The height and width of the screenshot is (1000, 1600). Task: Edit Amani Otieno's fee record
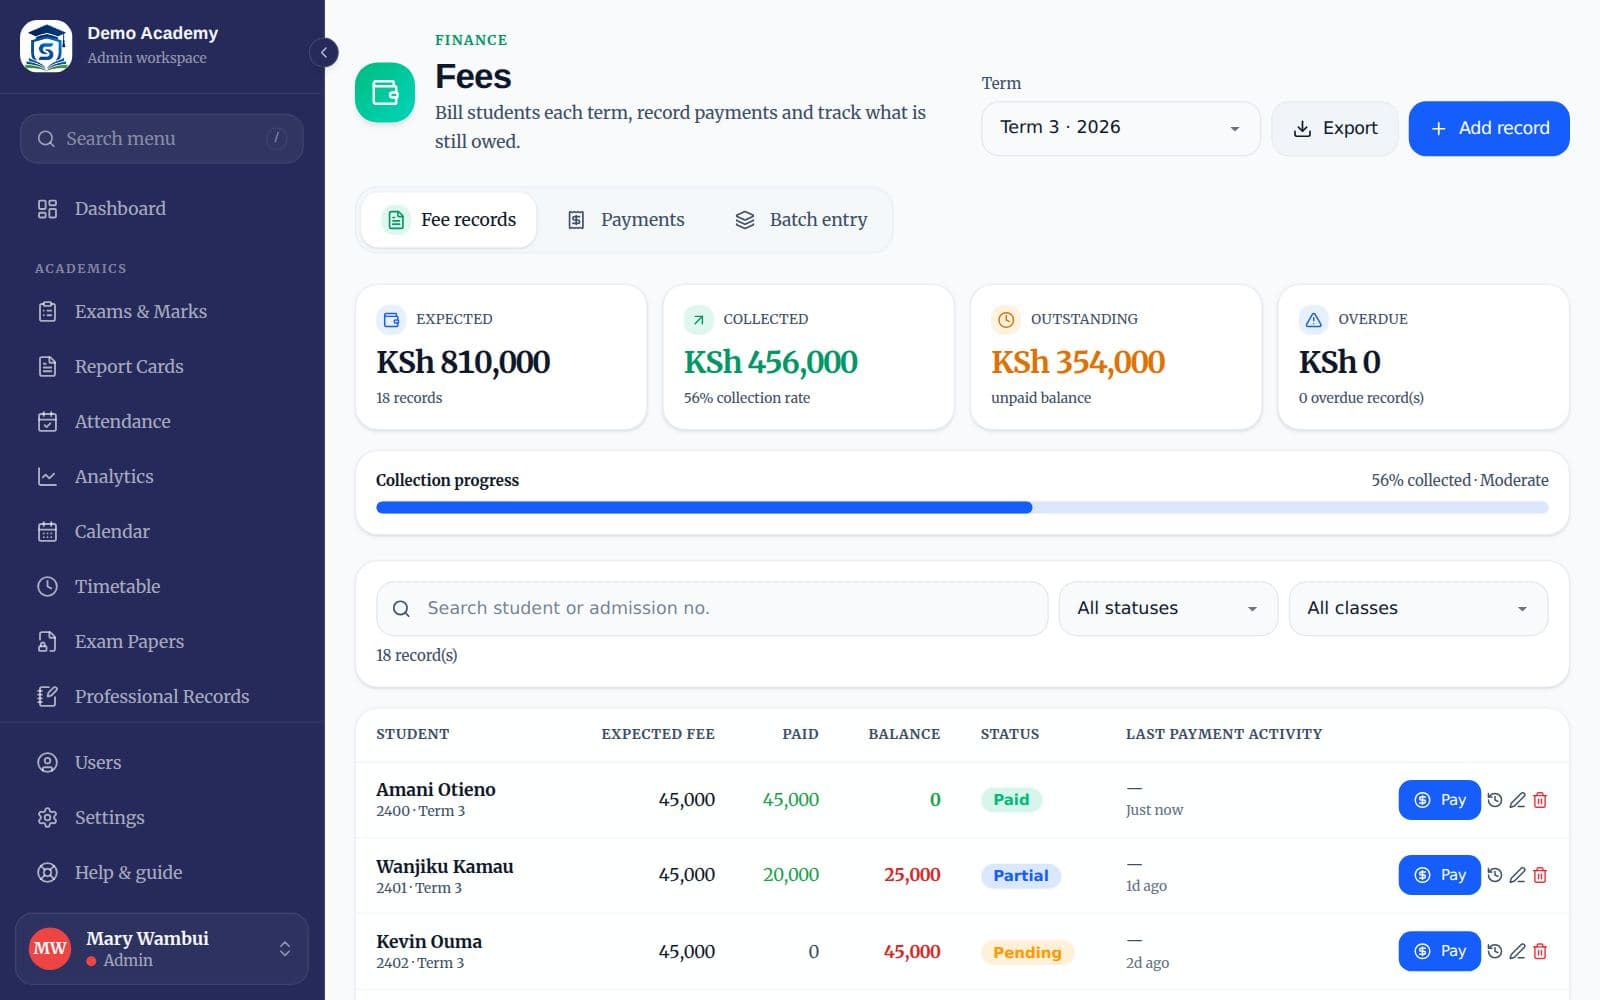1517,800
